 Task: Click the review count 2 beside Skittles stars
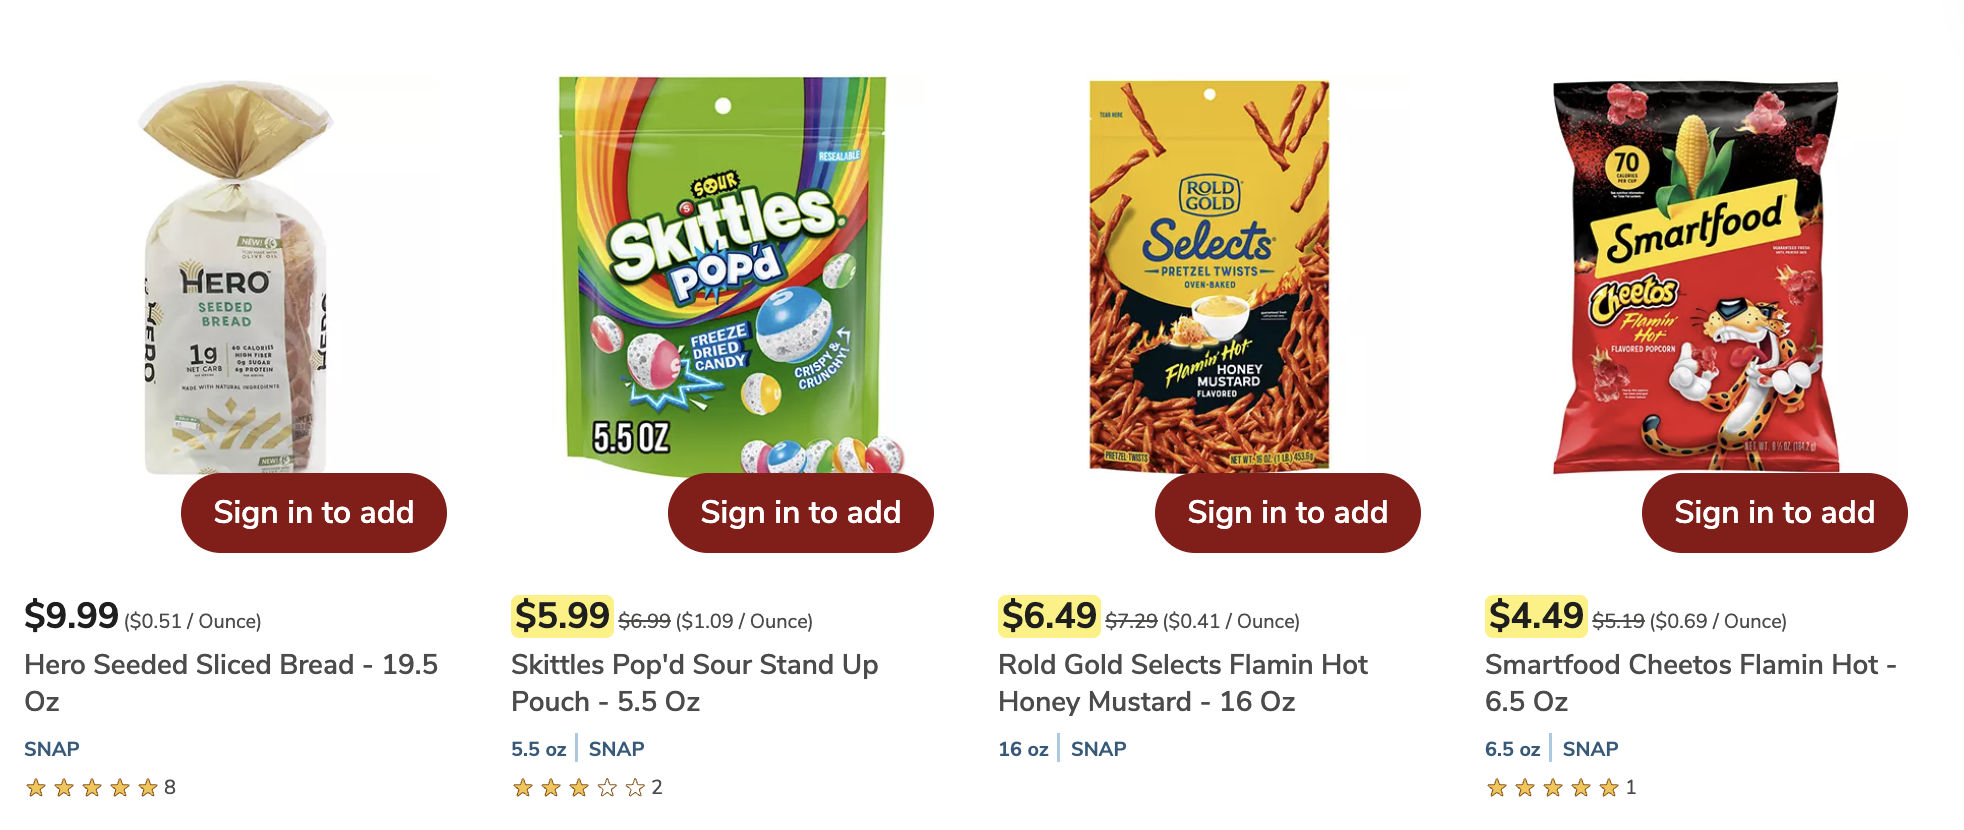click(655, 788)
